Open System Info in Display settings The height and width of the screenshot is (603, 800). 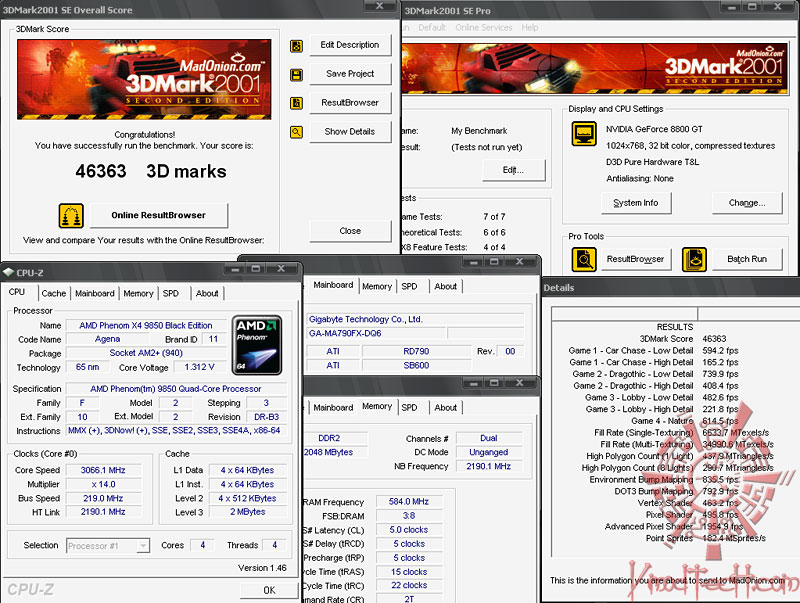636,203
